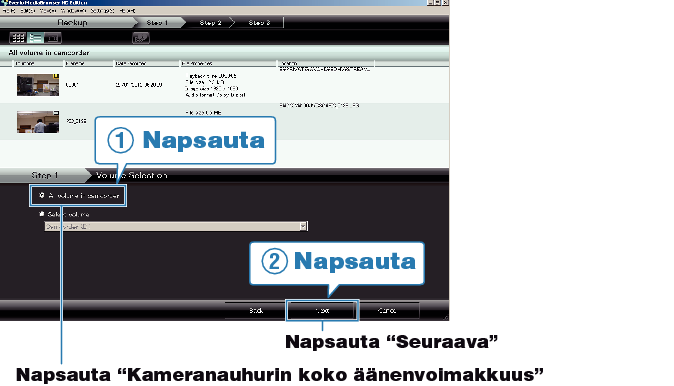
Task: Select the first video thumbnail in list
Action: pyautogui.click(x=38, y=85)
